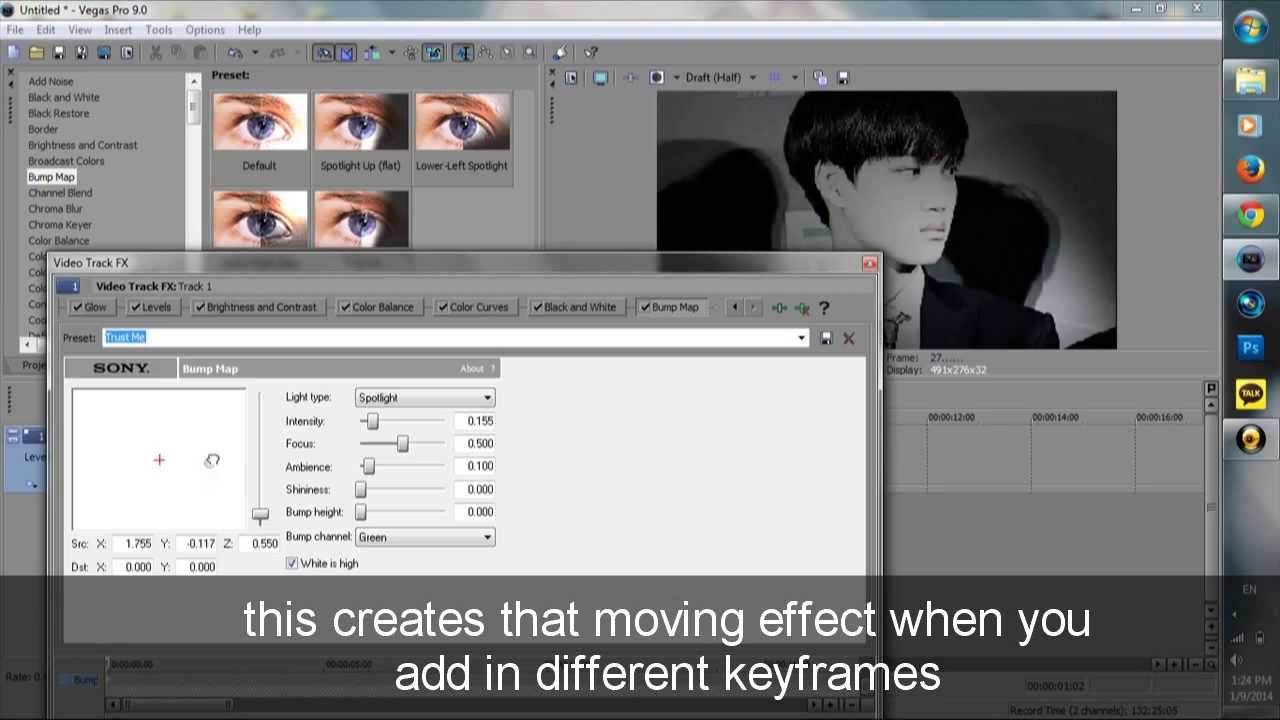This screenshot has height=720, width=1280.
Task: Uncheck the White is high checkbox
Action: [292, 564]
